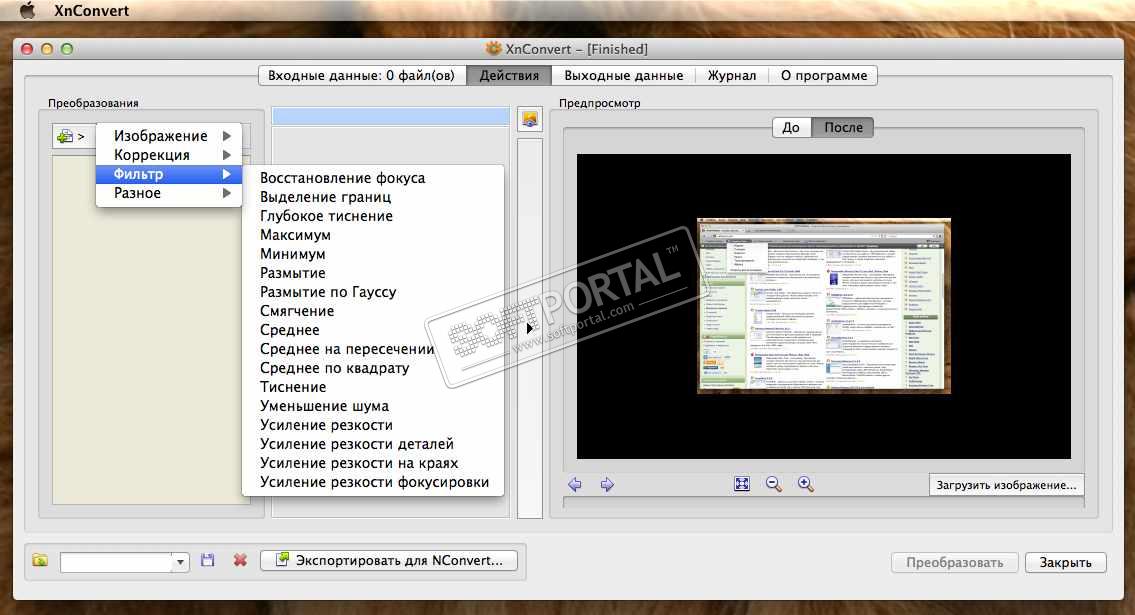Click the Add action icon button
This screenshot has height=615, width=1135.
[x=72, y=136]
